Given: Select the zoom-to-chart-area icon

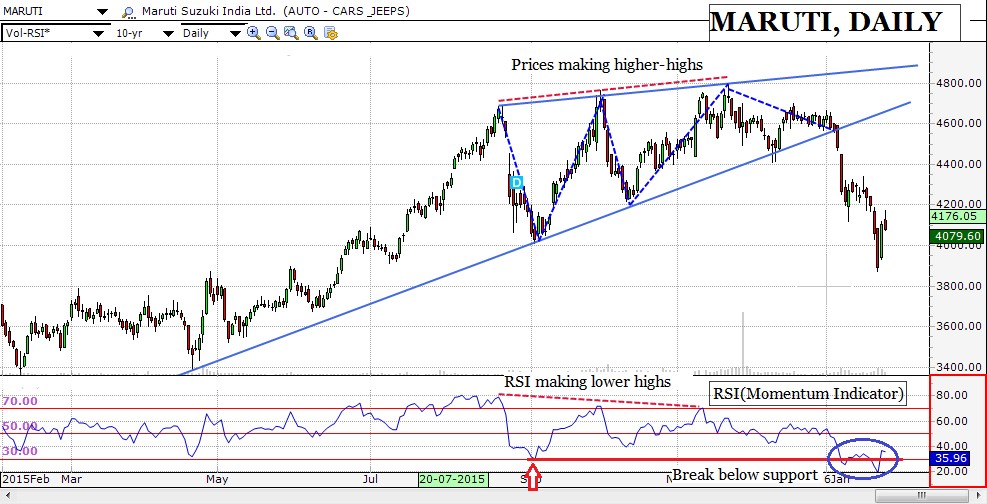Looking at the screenshot, I should point(291,32).
